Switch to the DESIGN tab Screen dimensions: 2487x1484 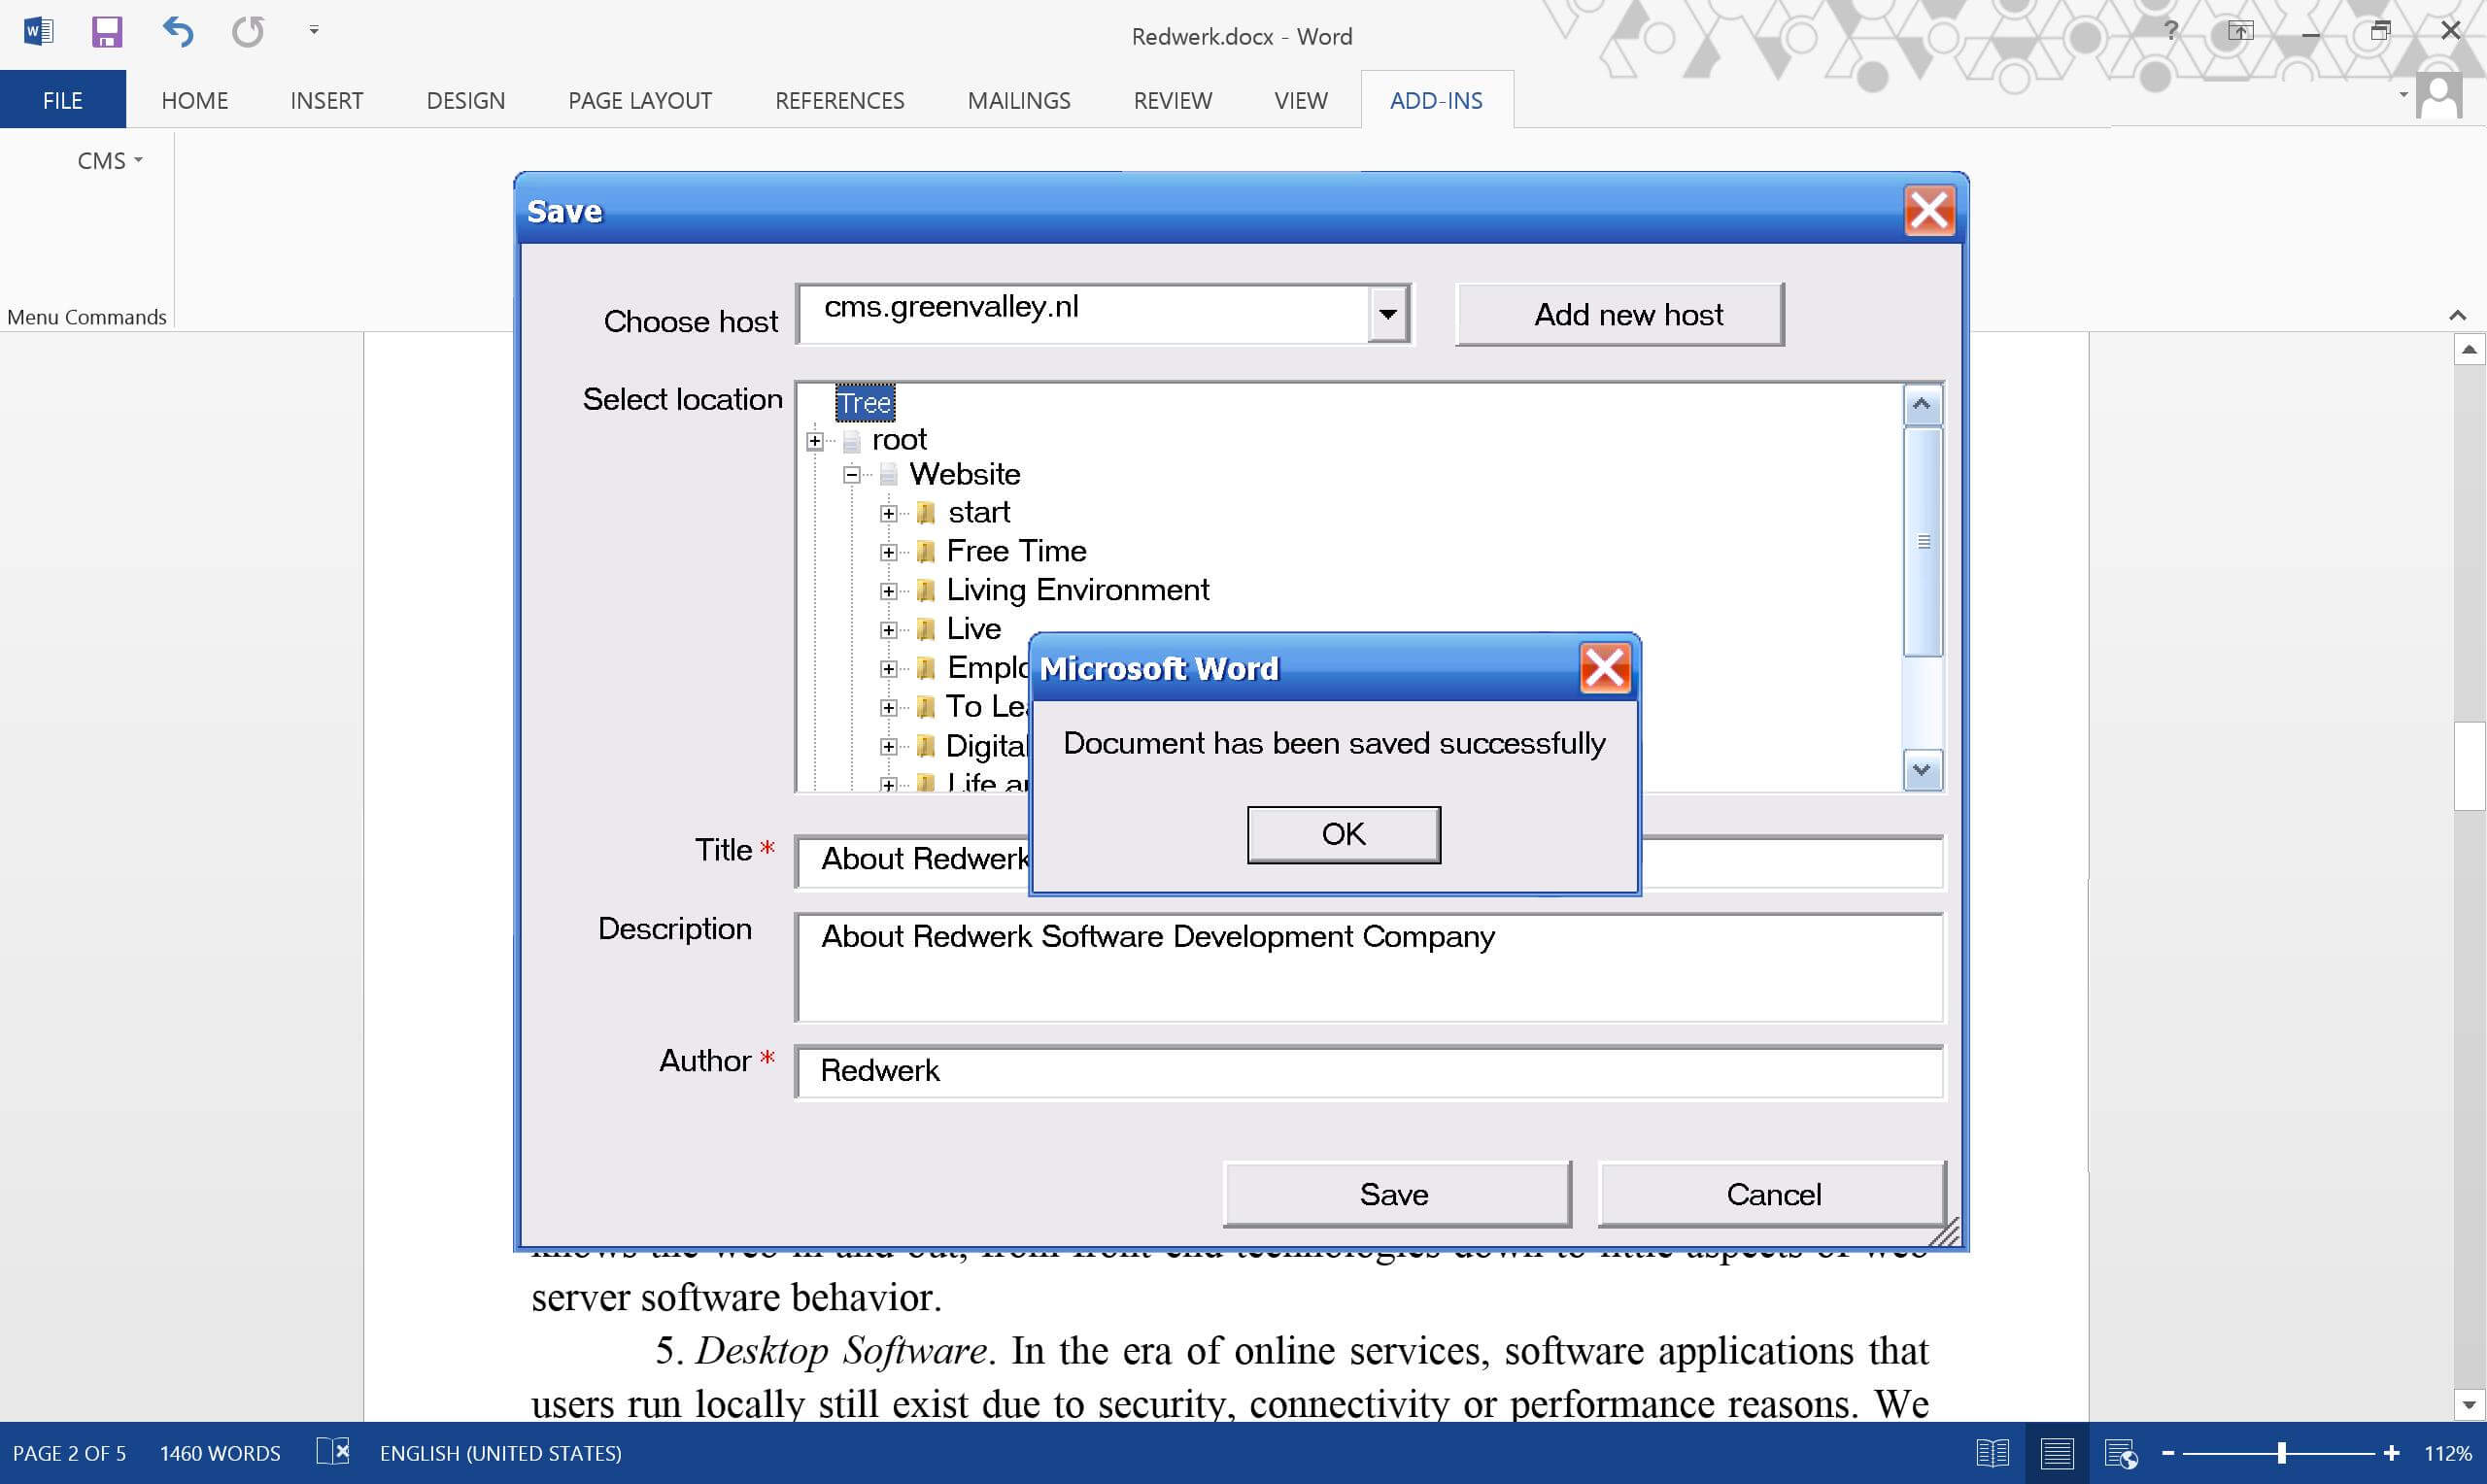tap(466, 100)
